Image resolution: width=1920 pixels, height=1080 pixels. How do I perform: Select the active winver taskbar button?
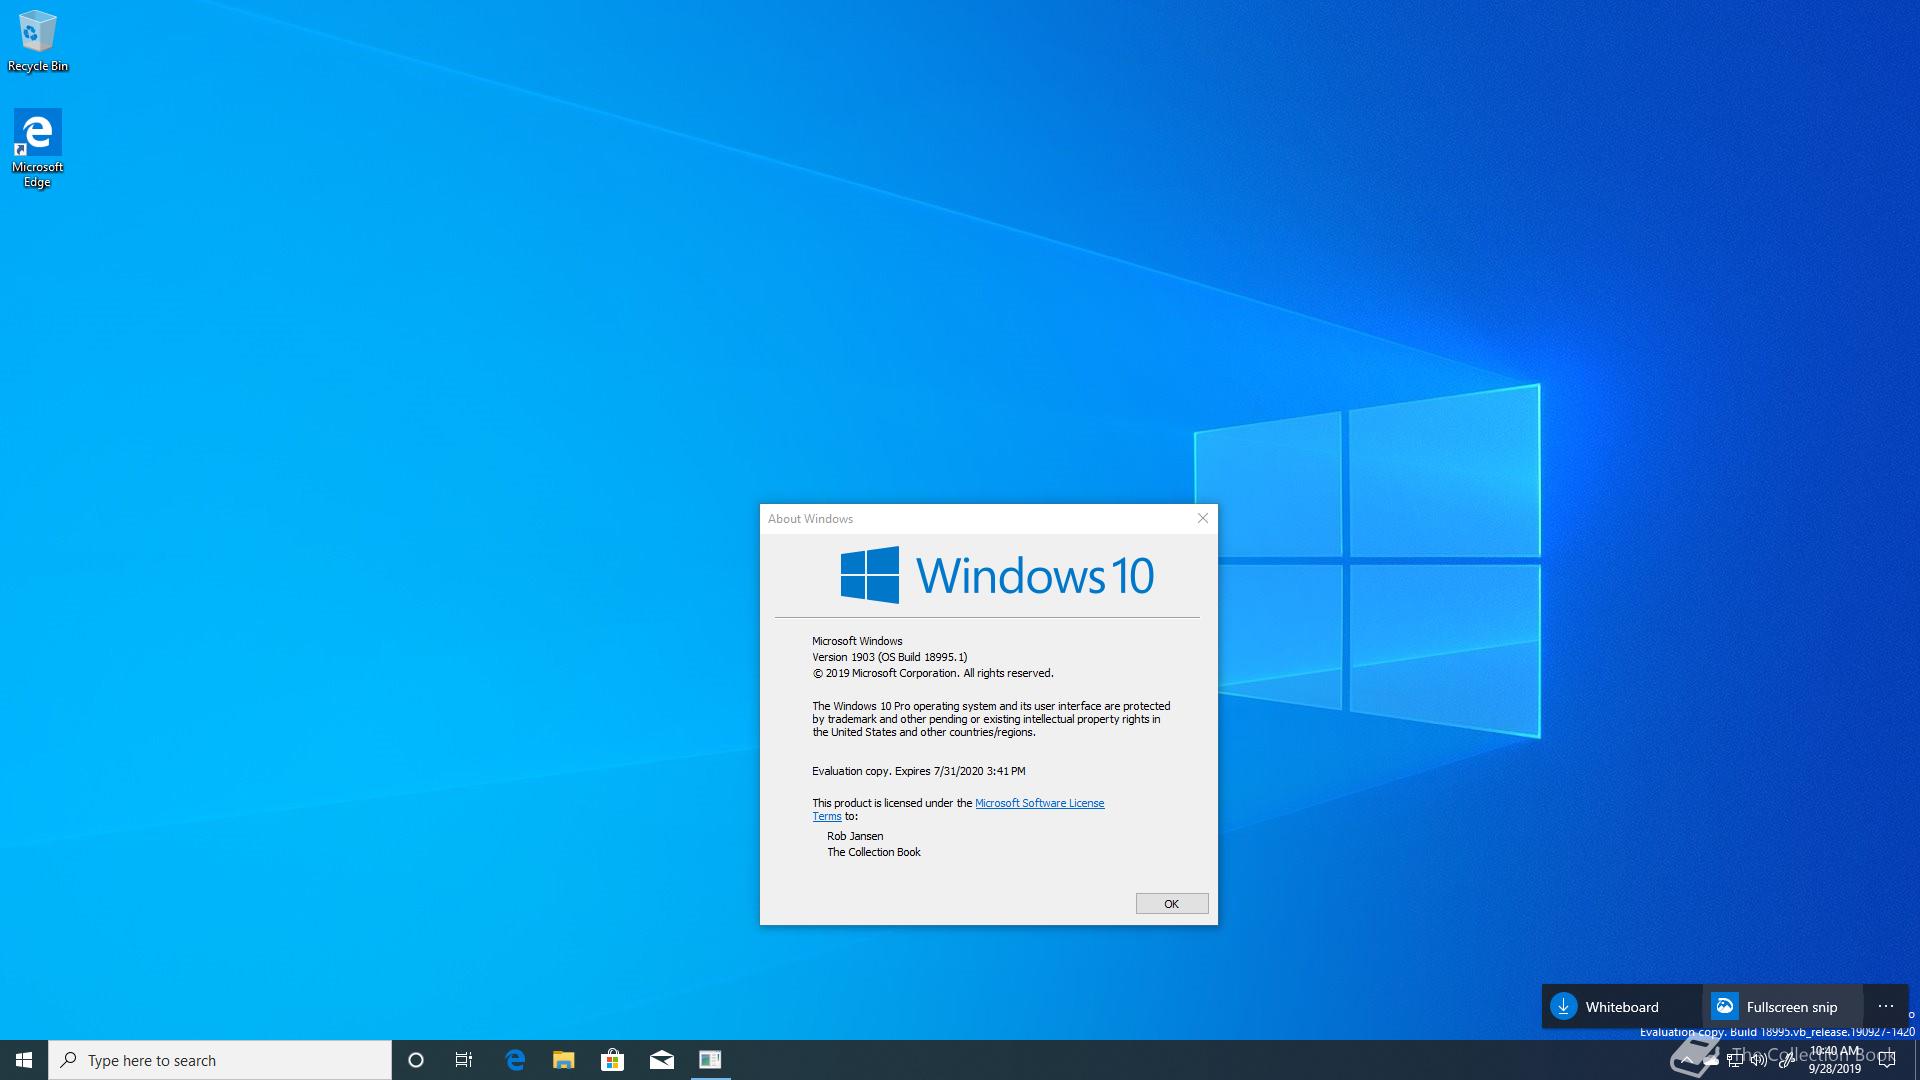point(710,1060)
